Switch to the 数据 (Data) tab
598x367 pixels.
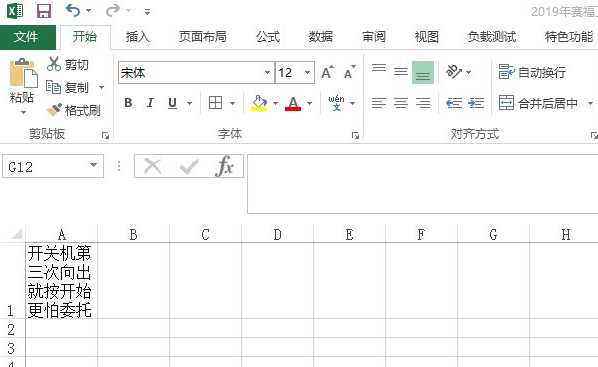tap(321, 37)
